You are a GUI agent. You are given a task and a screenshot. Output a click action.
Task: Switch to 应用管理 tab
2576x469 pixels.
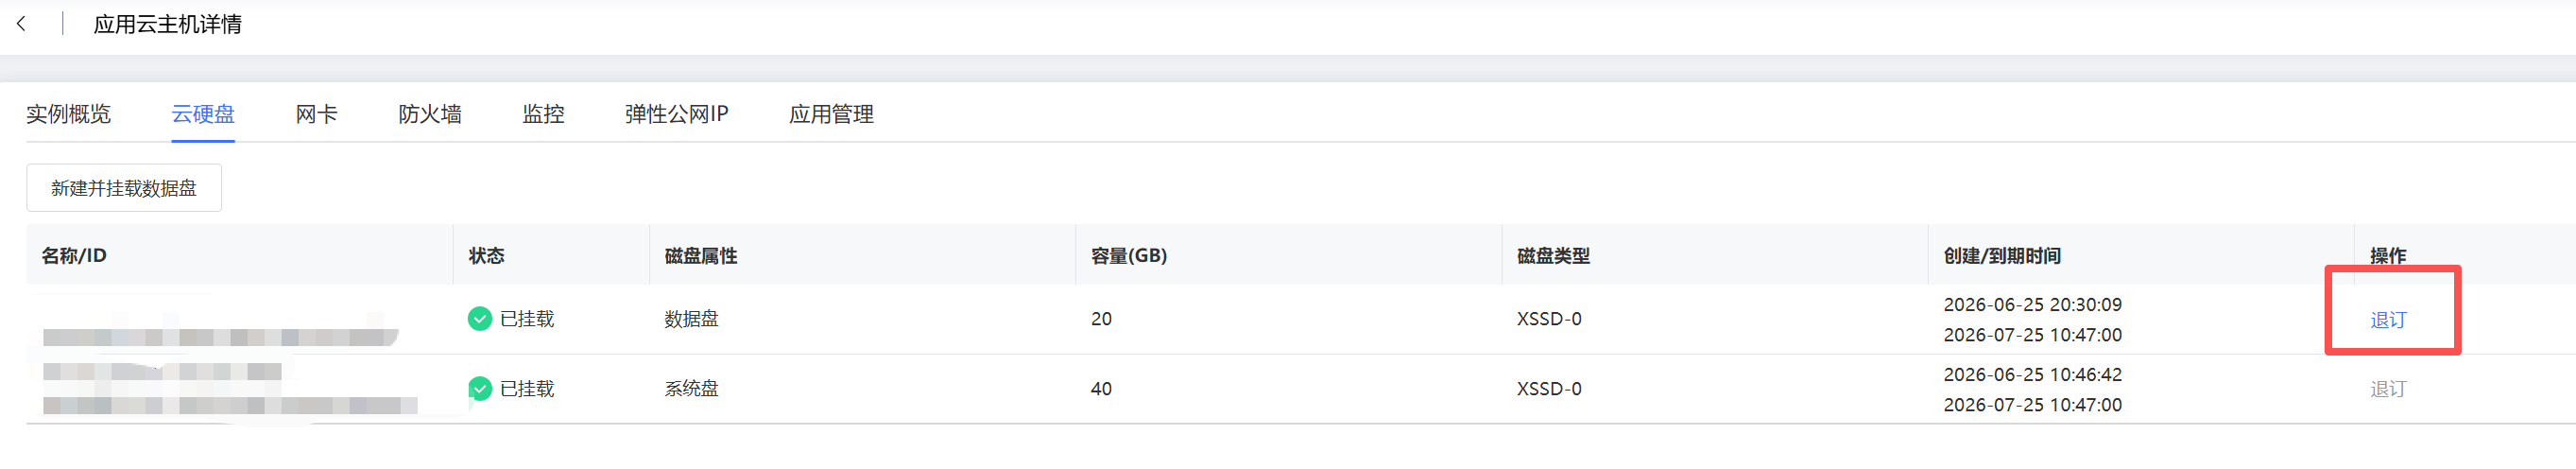click(831, 114)
